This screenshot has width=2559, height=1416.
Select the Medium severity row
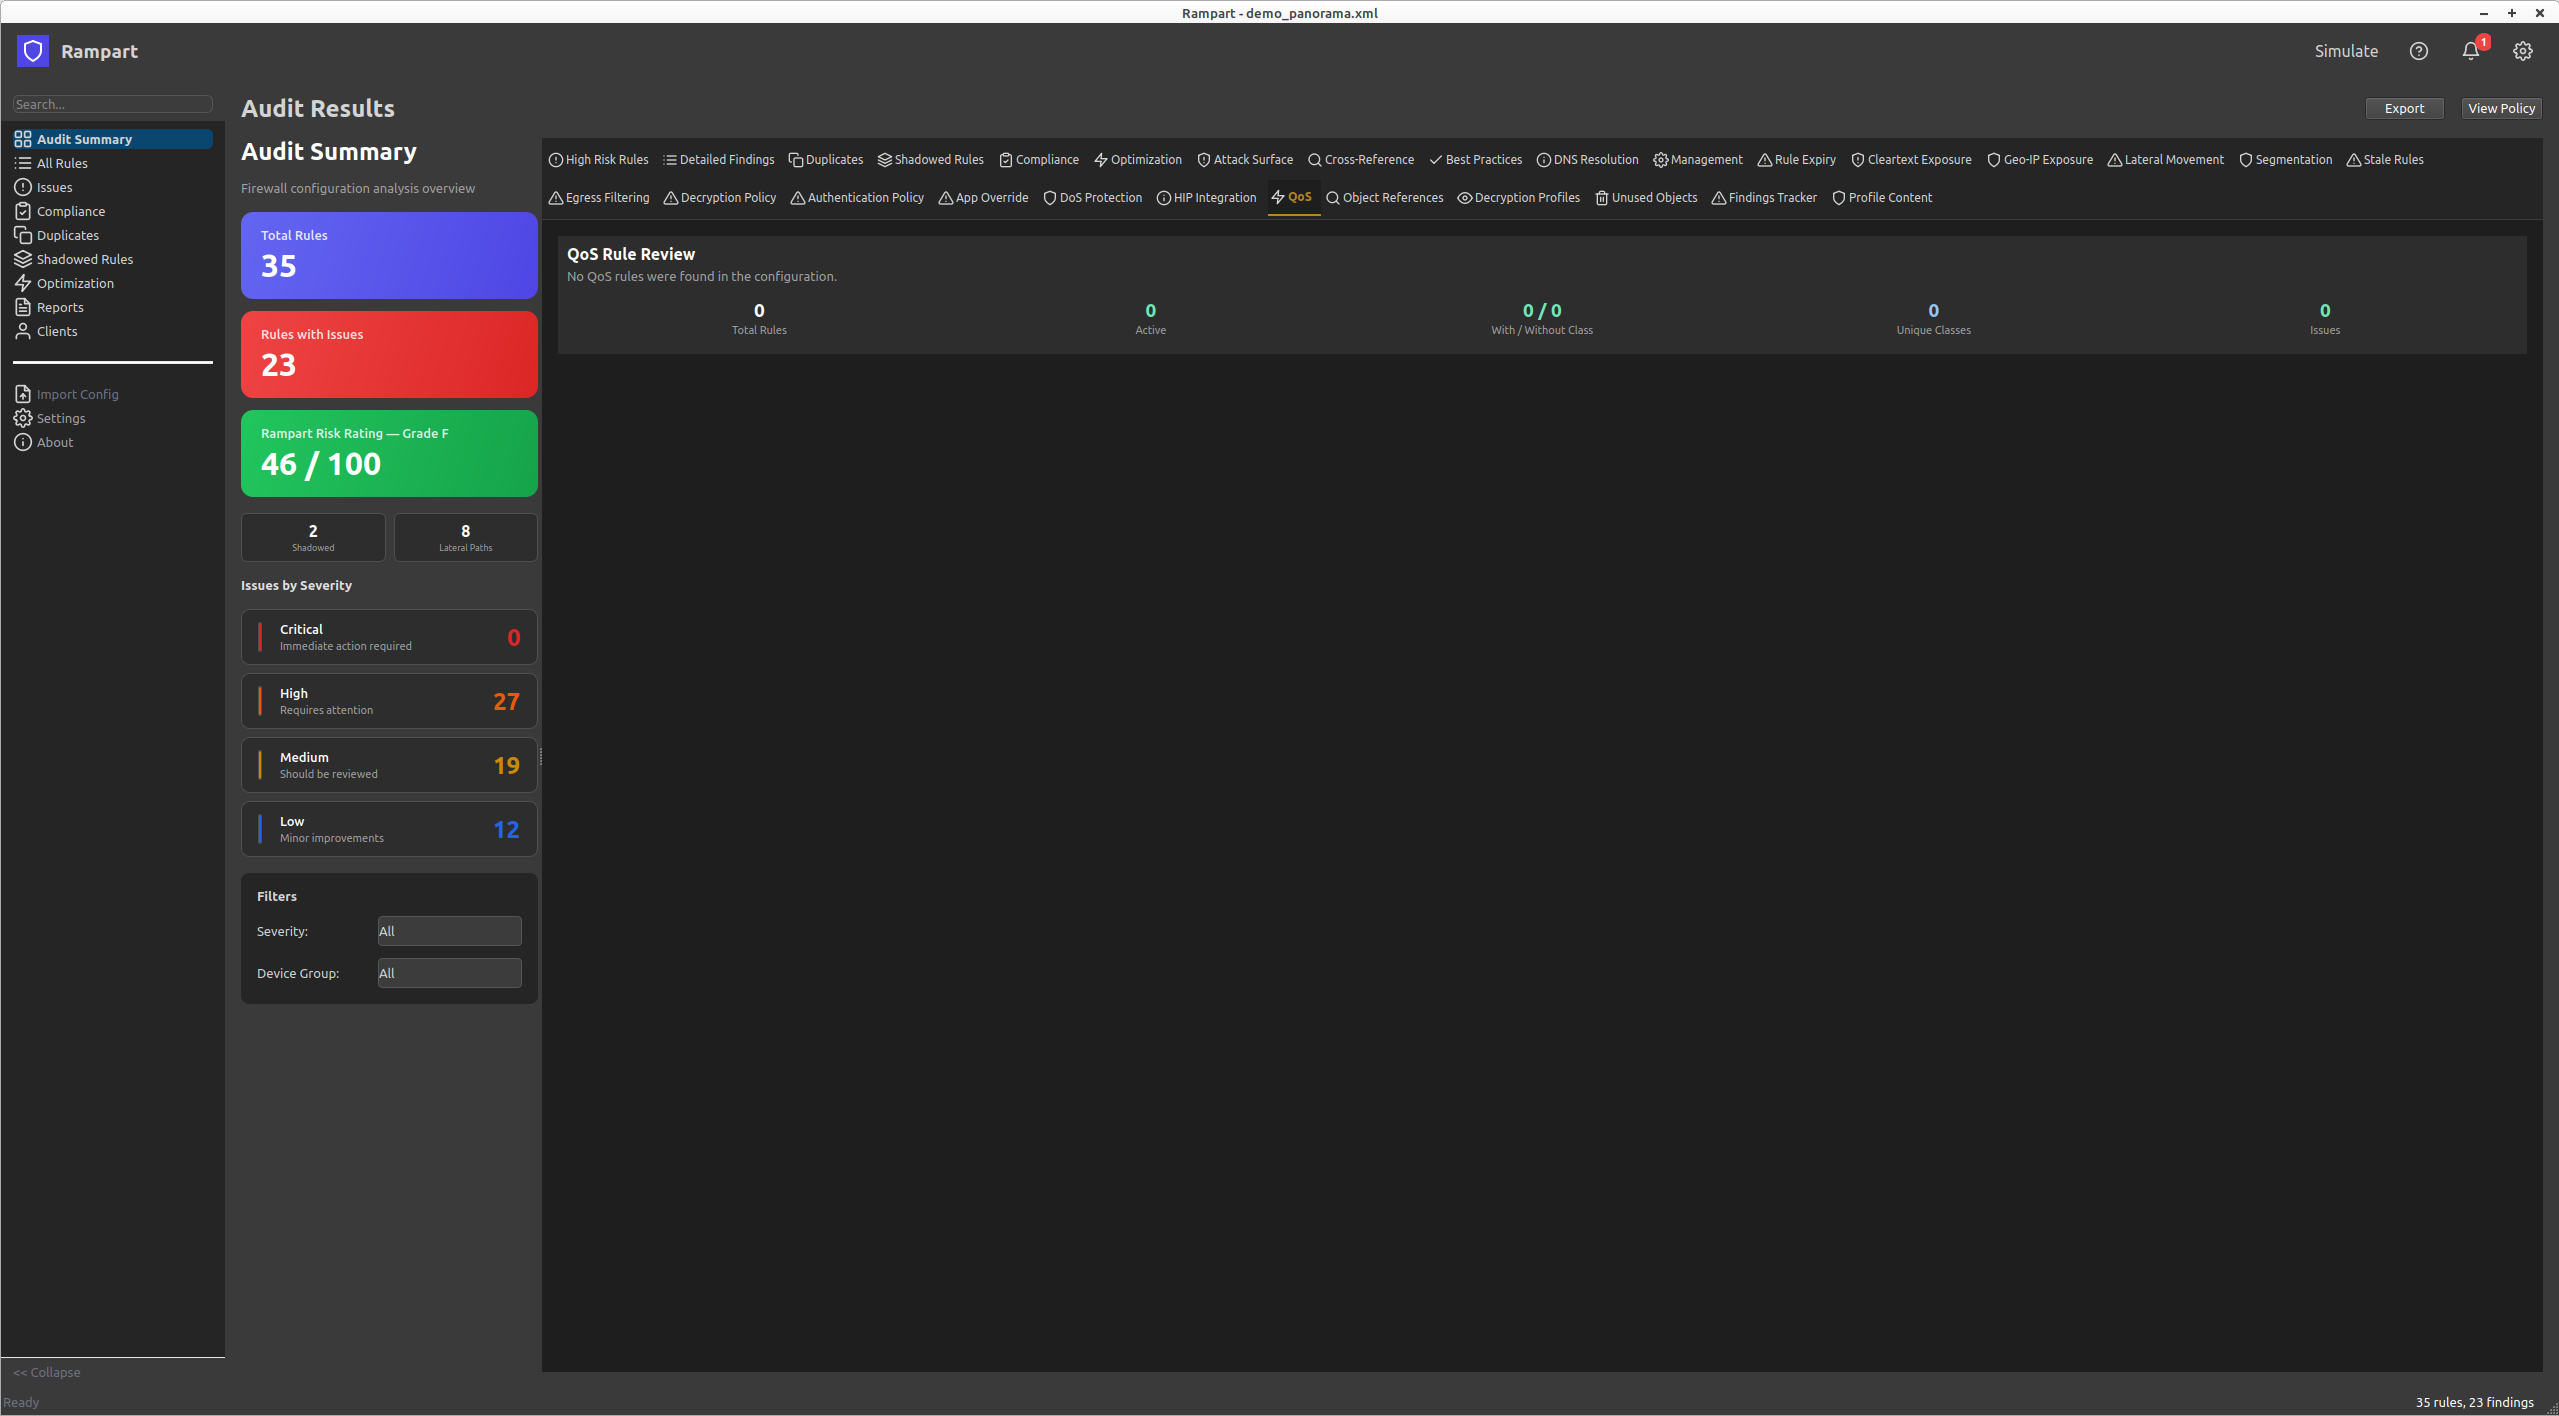pos(389,765)
